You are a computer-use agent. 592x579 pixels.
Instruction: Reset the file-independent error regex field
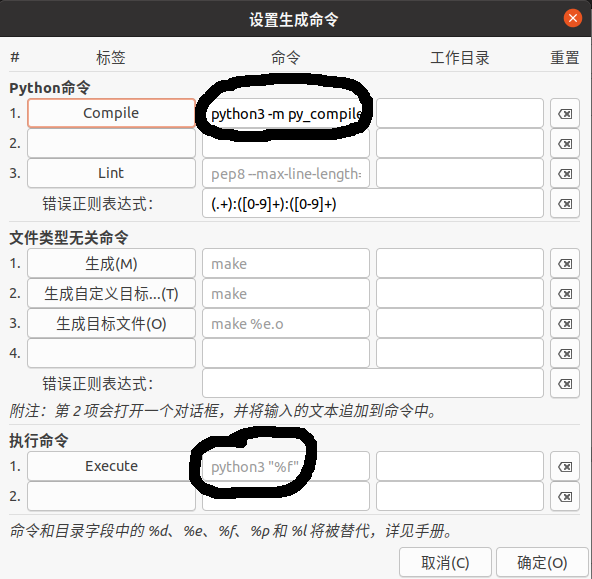565,384
